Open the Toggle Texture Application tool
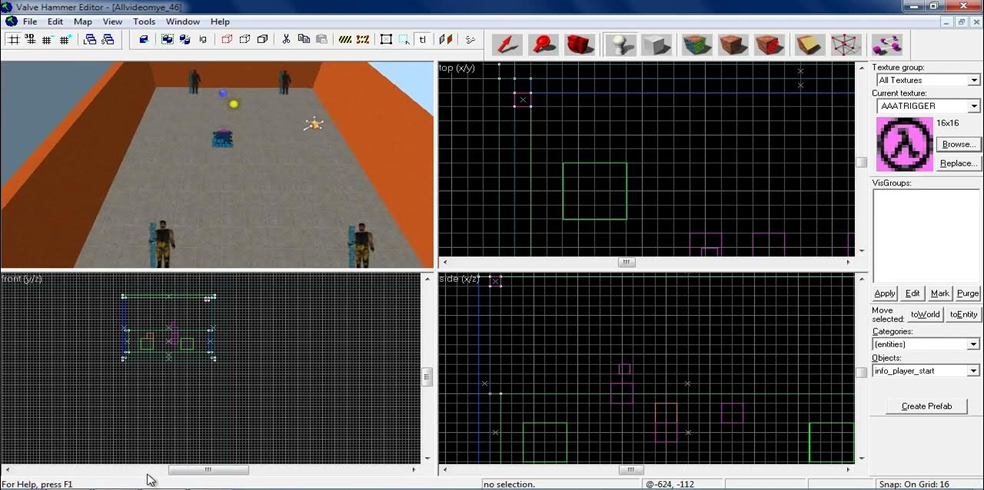This screenshot has width=984, height=490. pyautogui.click(x=696, y=44)
